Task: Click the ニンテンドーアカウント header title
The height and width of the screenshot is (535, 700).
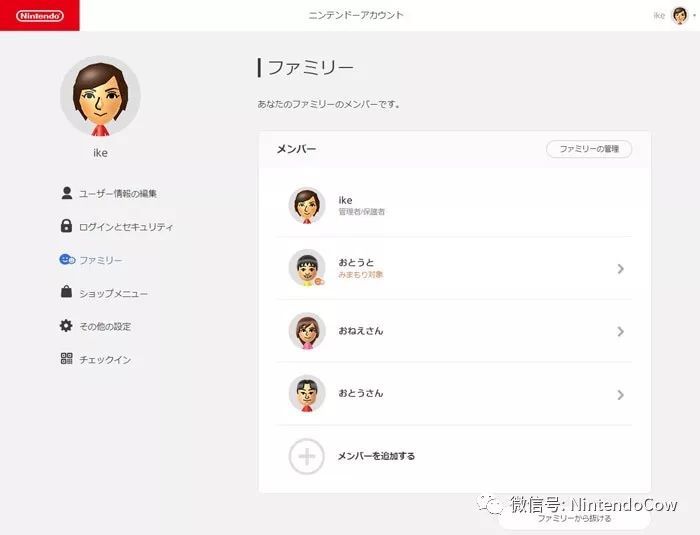Action: point(356,15)
